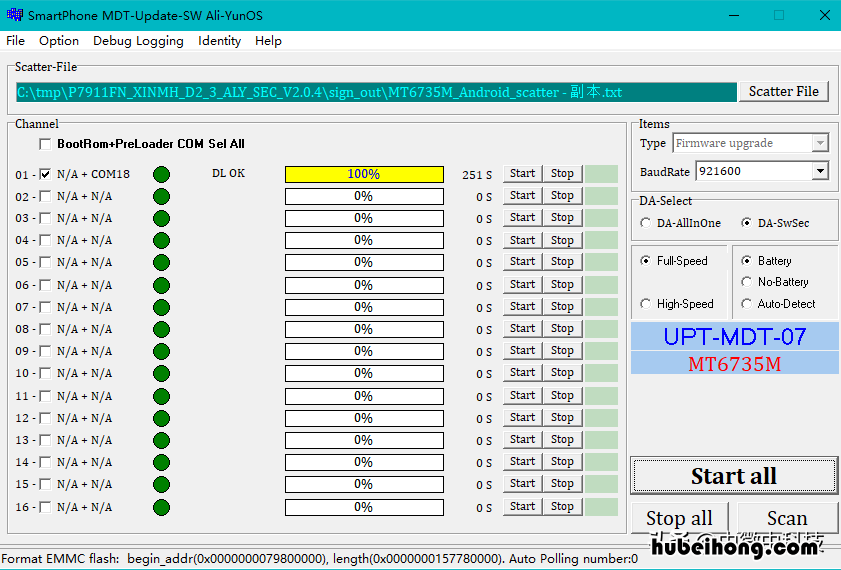841x570 pixels.
Task: Click the 0% progress bar for channel 16
Action: pos(364,507)
